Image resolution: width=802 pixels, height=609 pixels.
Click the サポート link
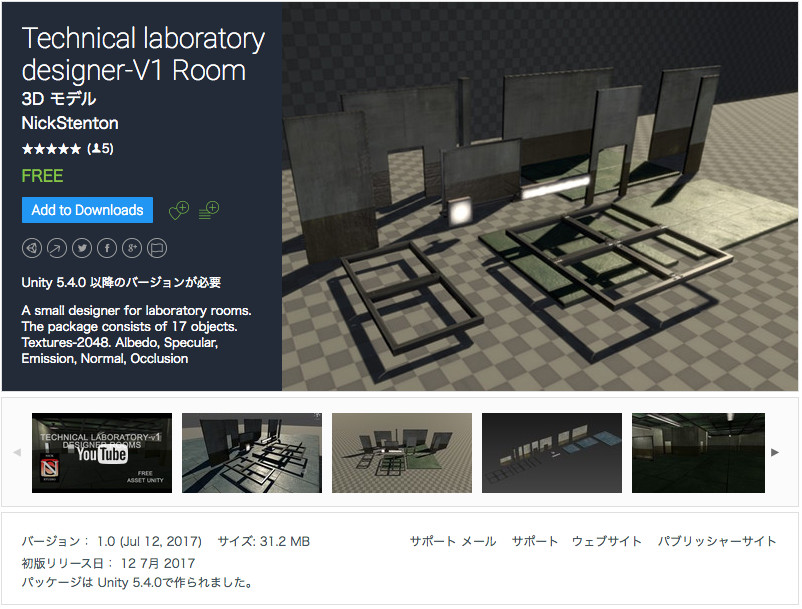[x=534, y=542]
